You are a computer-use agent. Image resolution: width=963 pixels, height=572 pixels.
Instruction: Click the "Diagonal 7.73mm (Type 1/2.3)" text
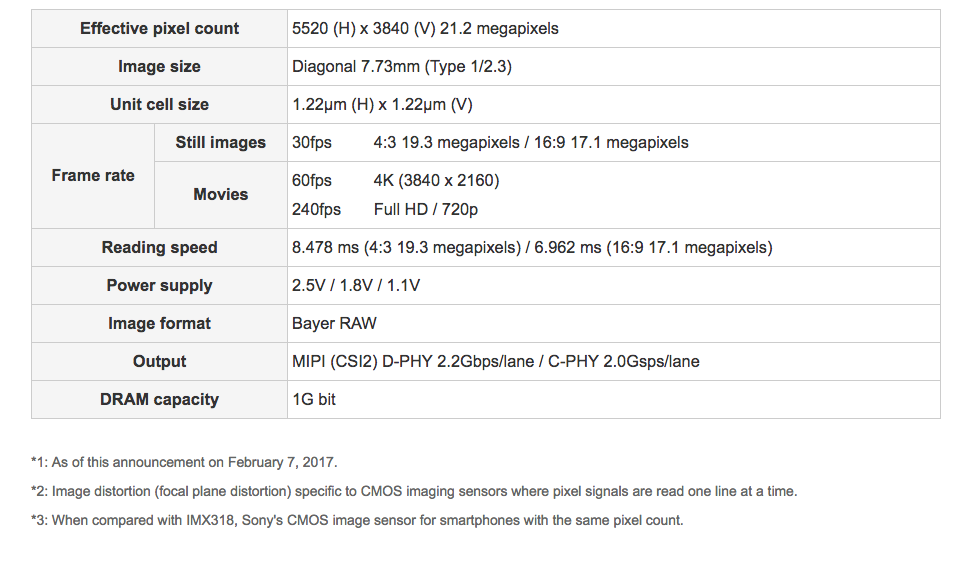click(x=402, y=66)
